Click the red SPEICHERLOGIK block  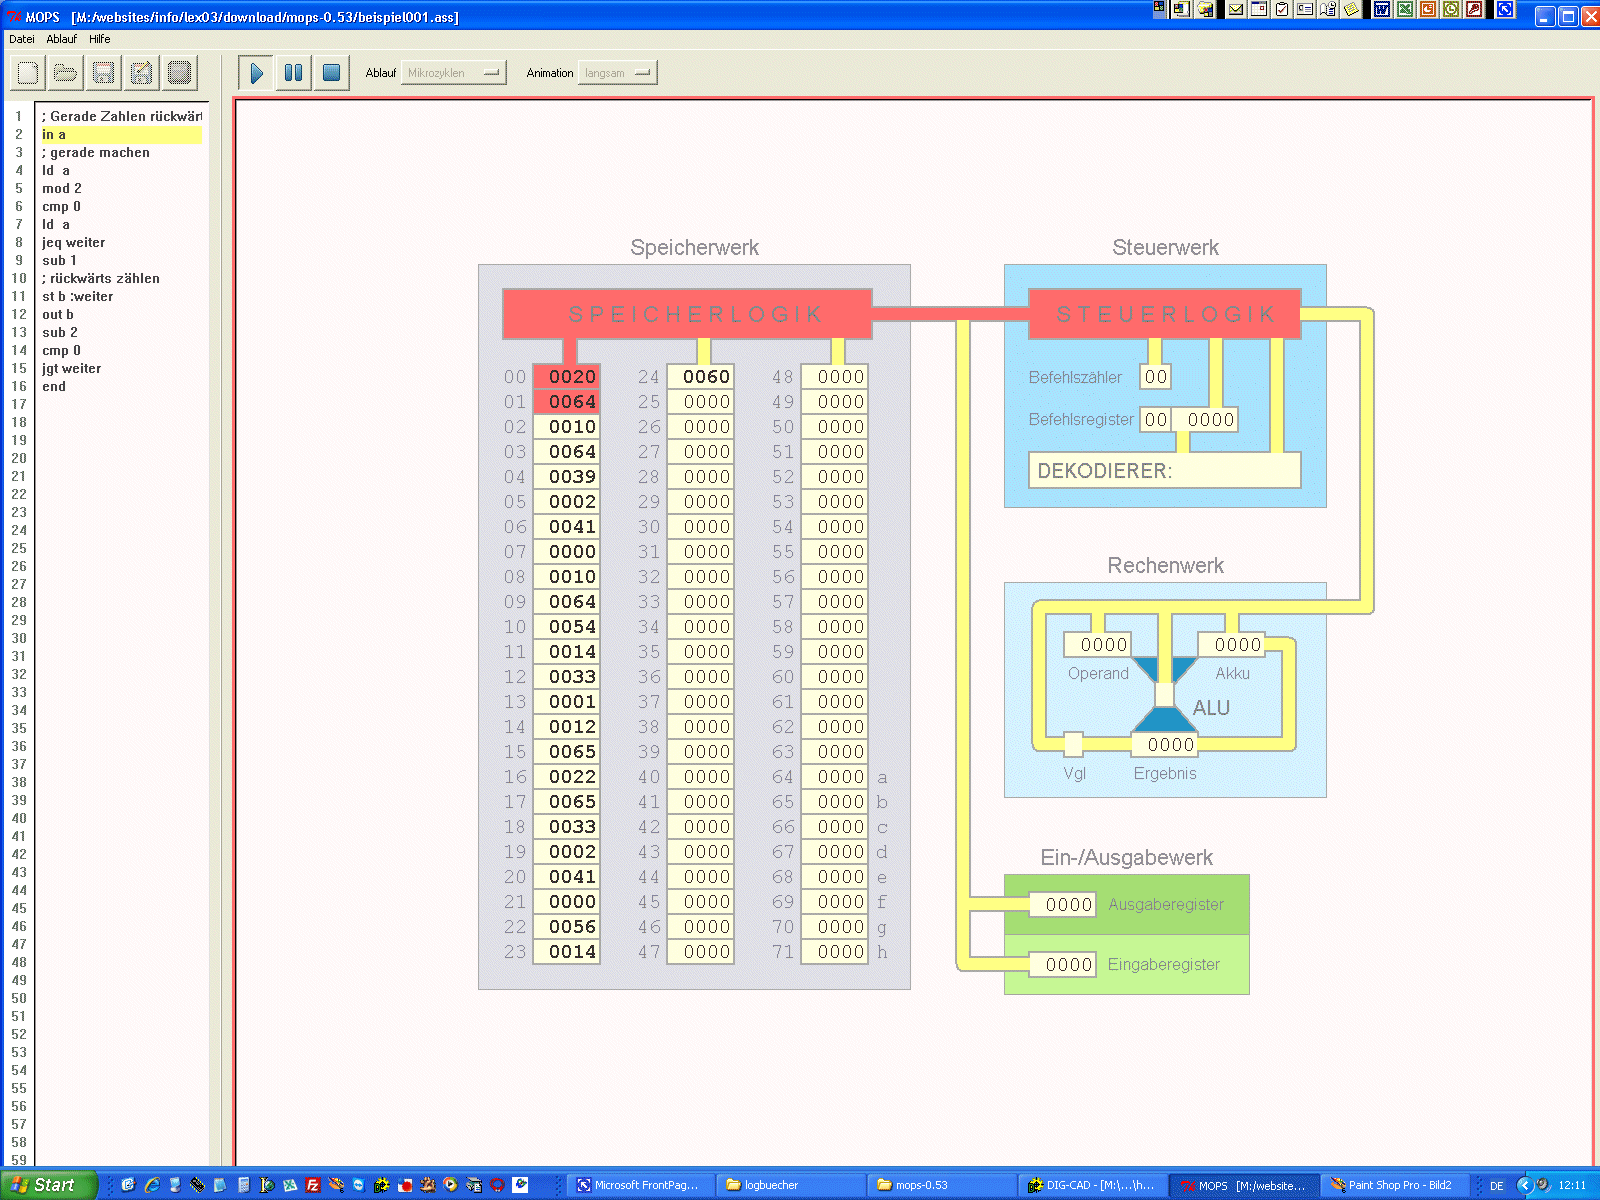(x=687, y=314)
